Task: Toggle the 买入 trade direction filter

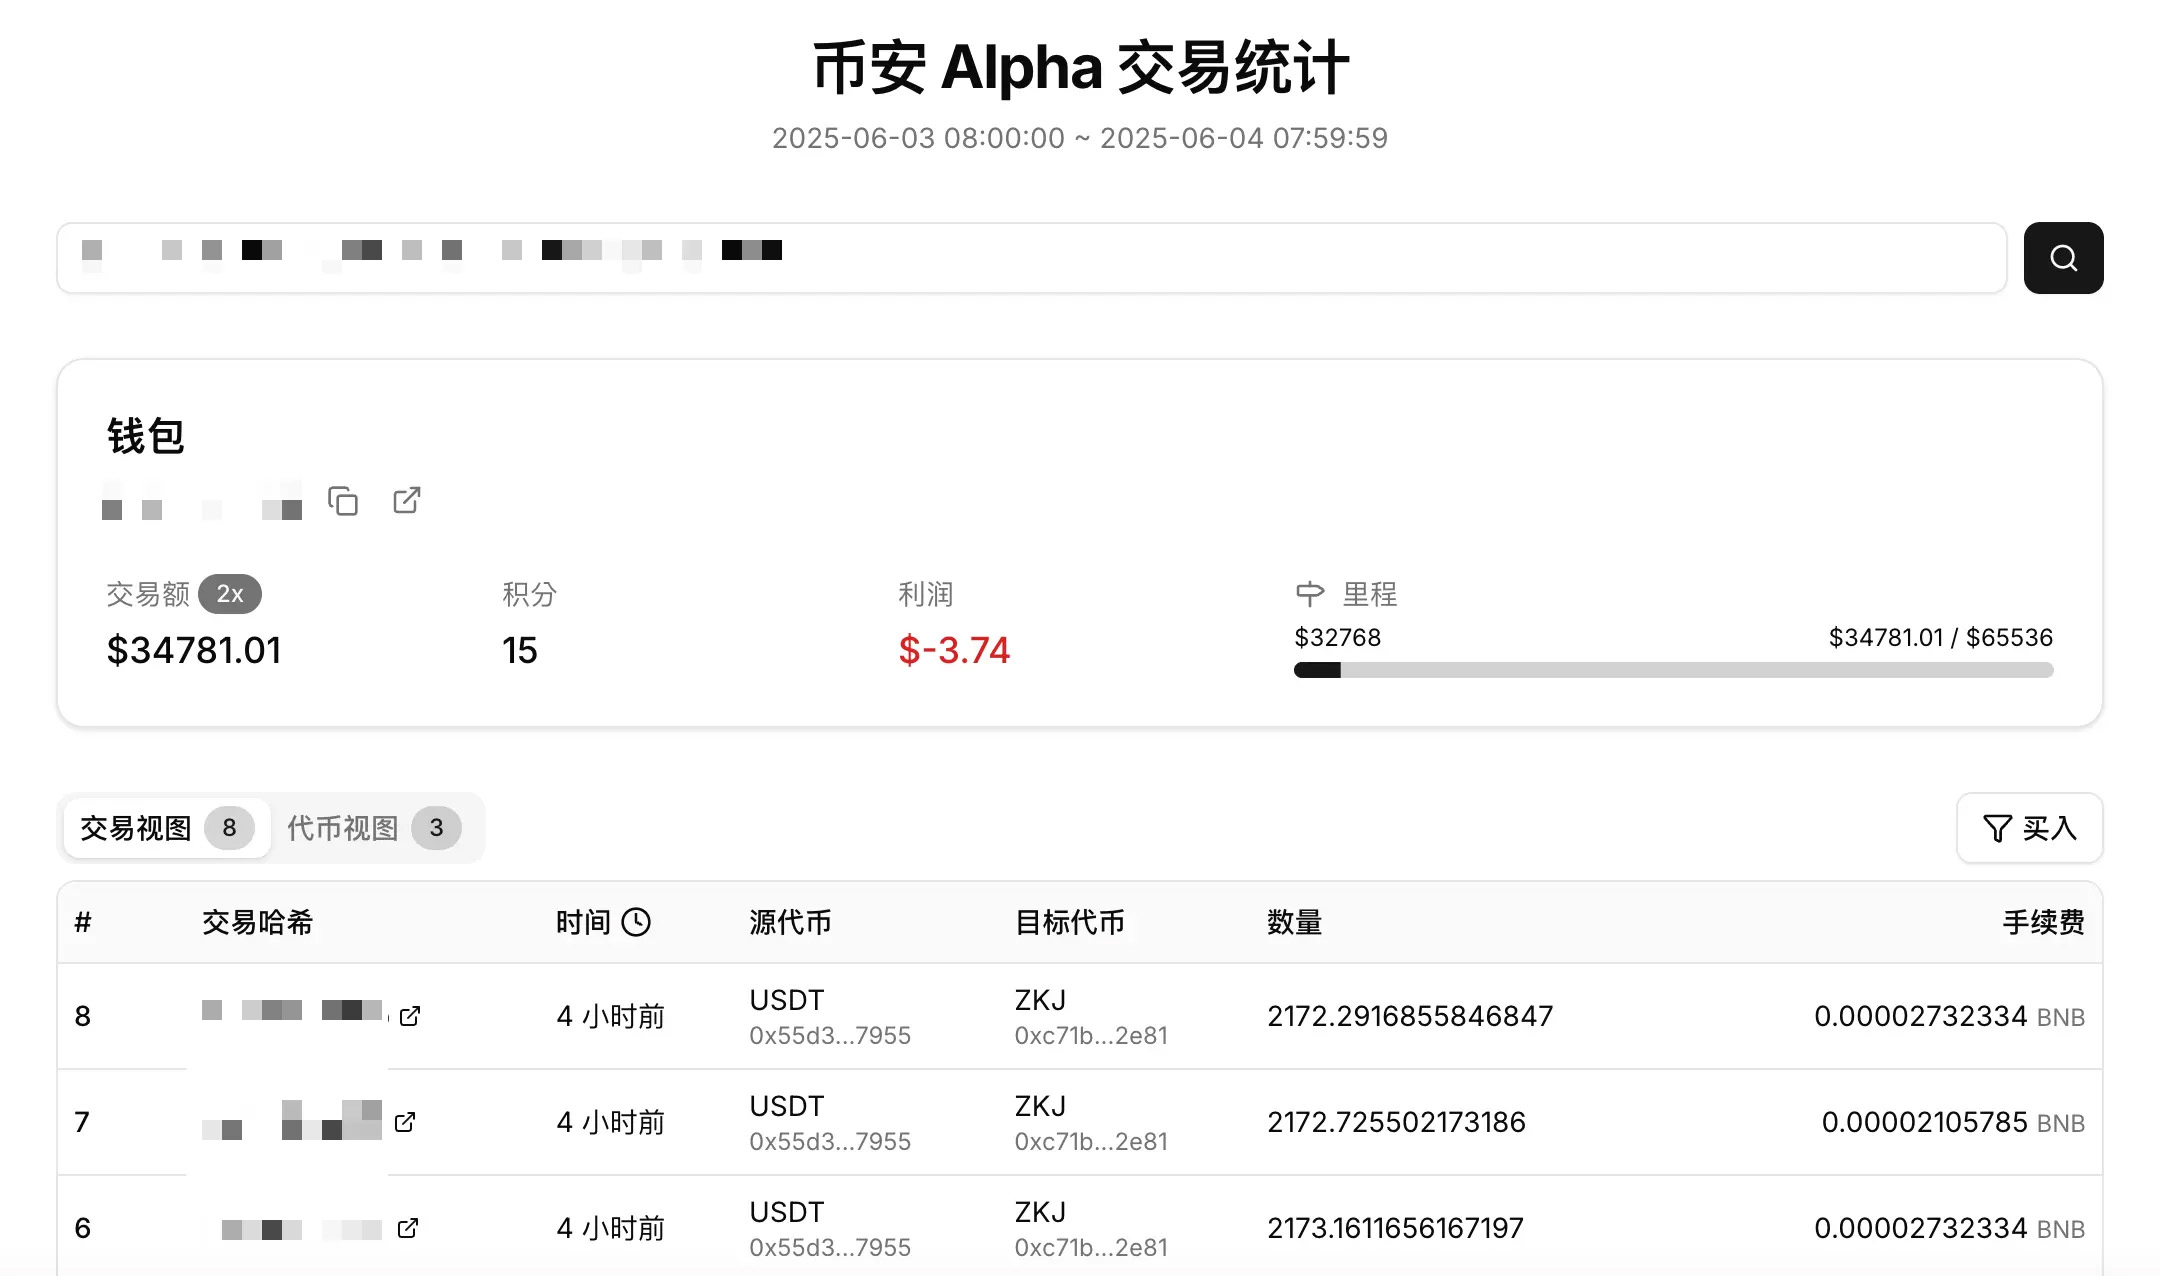Action: pyautogui.click(x=2030, y=828)
